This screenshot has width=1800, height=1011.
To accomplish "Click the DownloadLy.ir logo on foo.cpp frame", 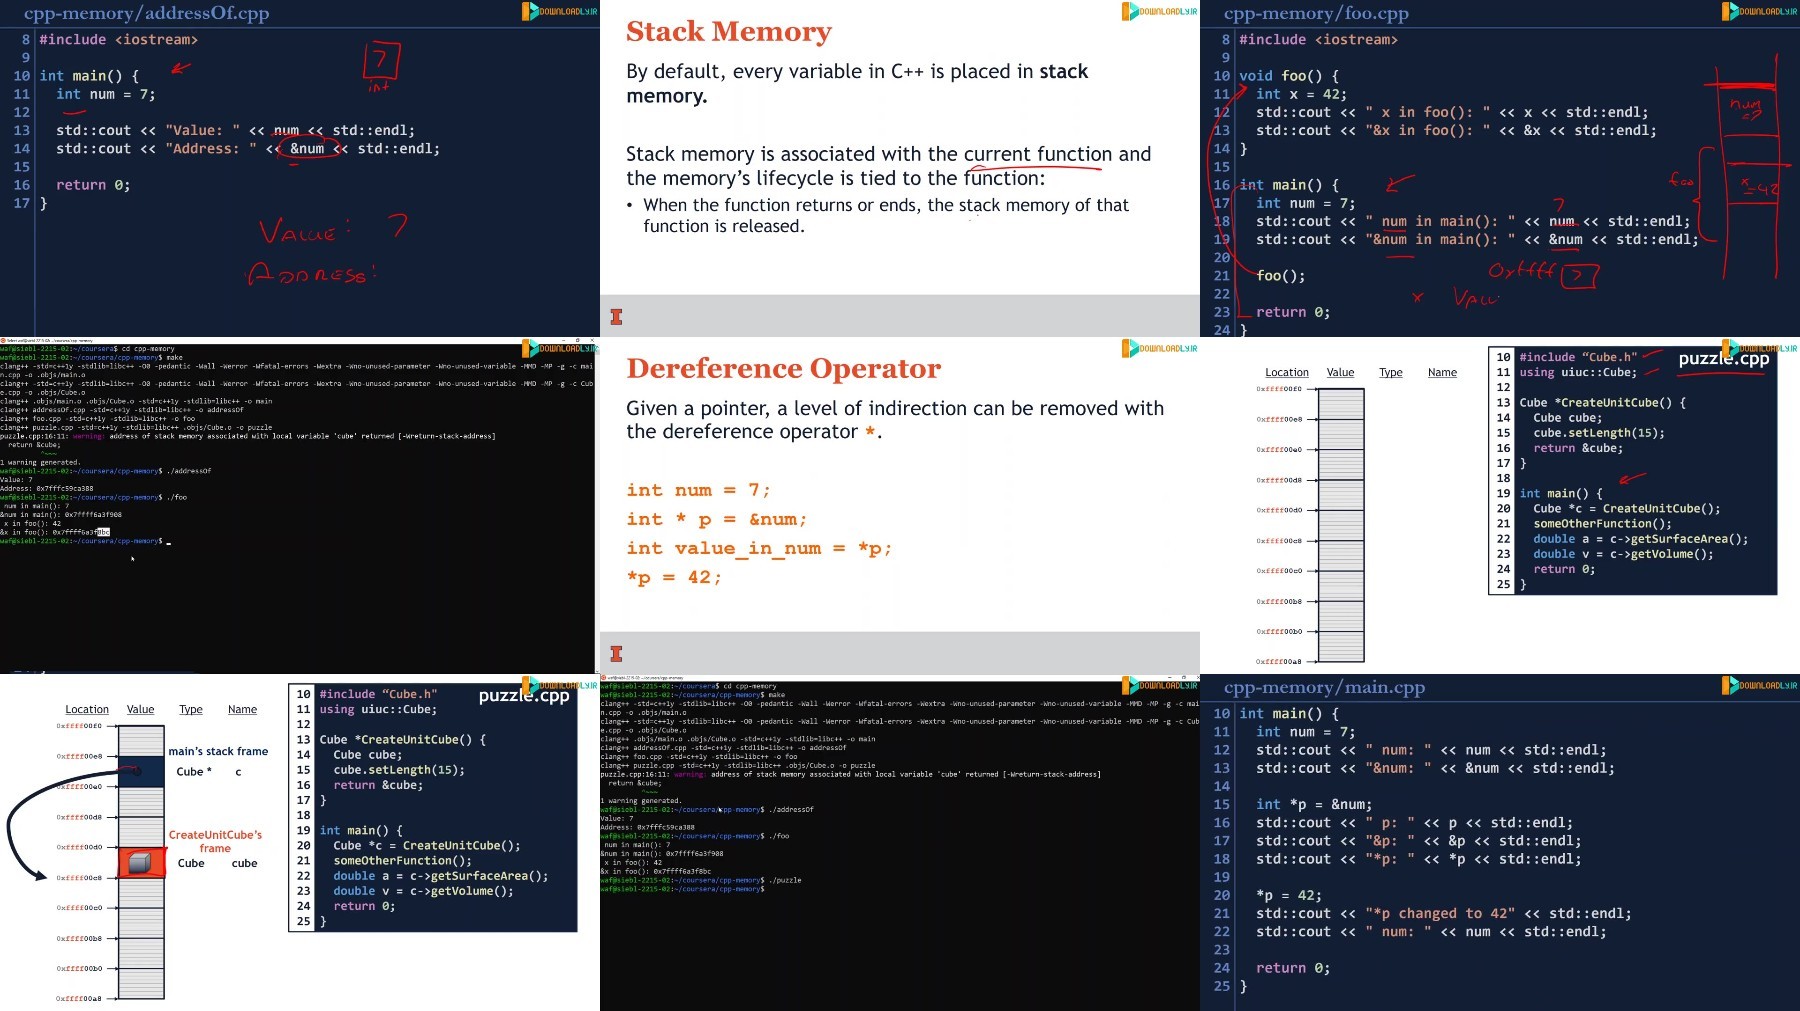I will coord(1760,11).
